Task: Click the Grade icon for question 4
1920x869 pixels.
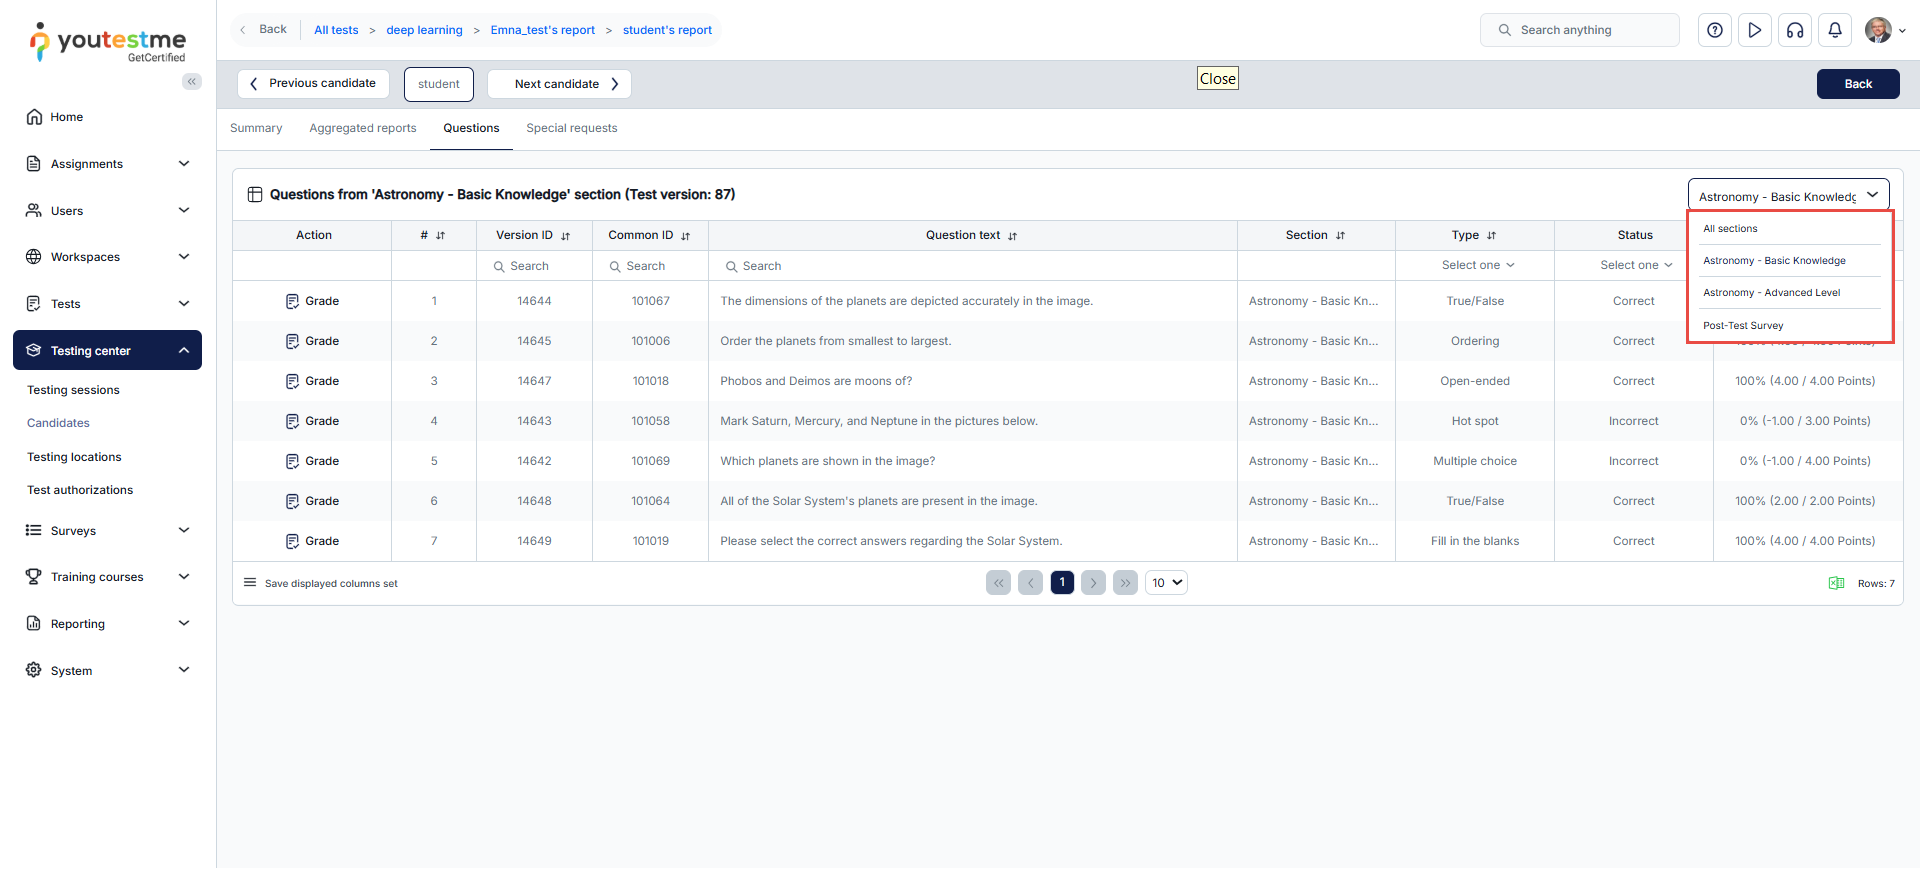Action: [292, 421]
